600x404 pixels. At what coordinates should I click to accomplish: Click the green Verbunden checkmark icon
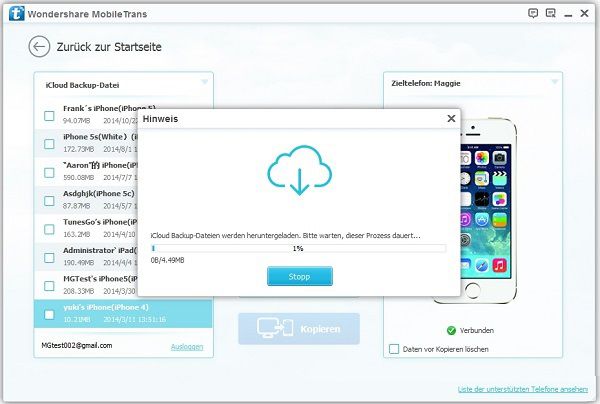(451, 330)
